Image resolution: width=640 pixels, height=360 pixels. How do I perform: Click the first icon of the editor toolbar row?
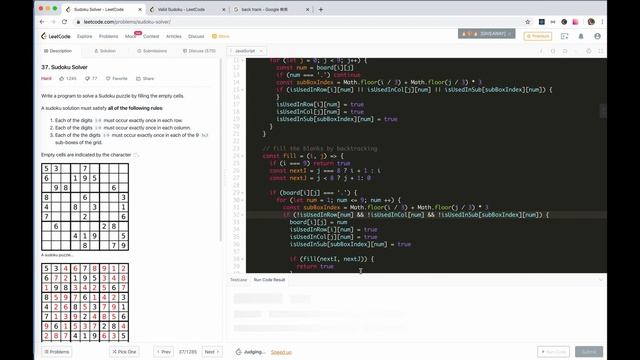click(x=541, y=51)
